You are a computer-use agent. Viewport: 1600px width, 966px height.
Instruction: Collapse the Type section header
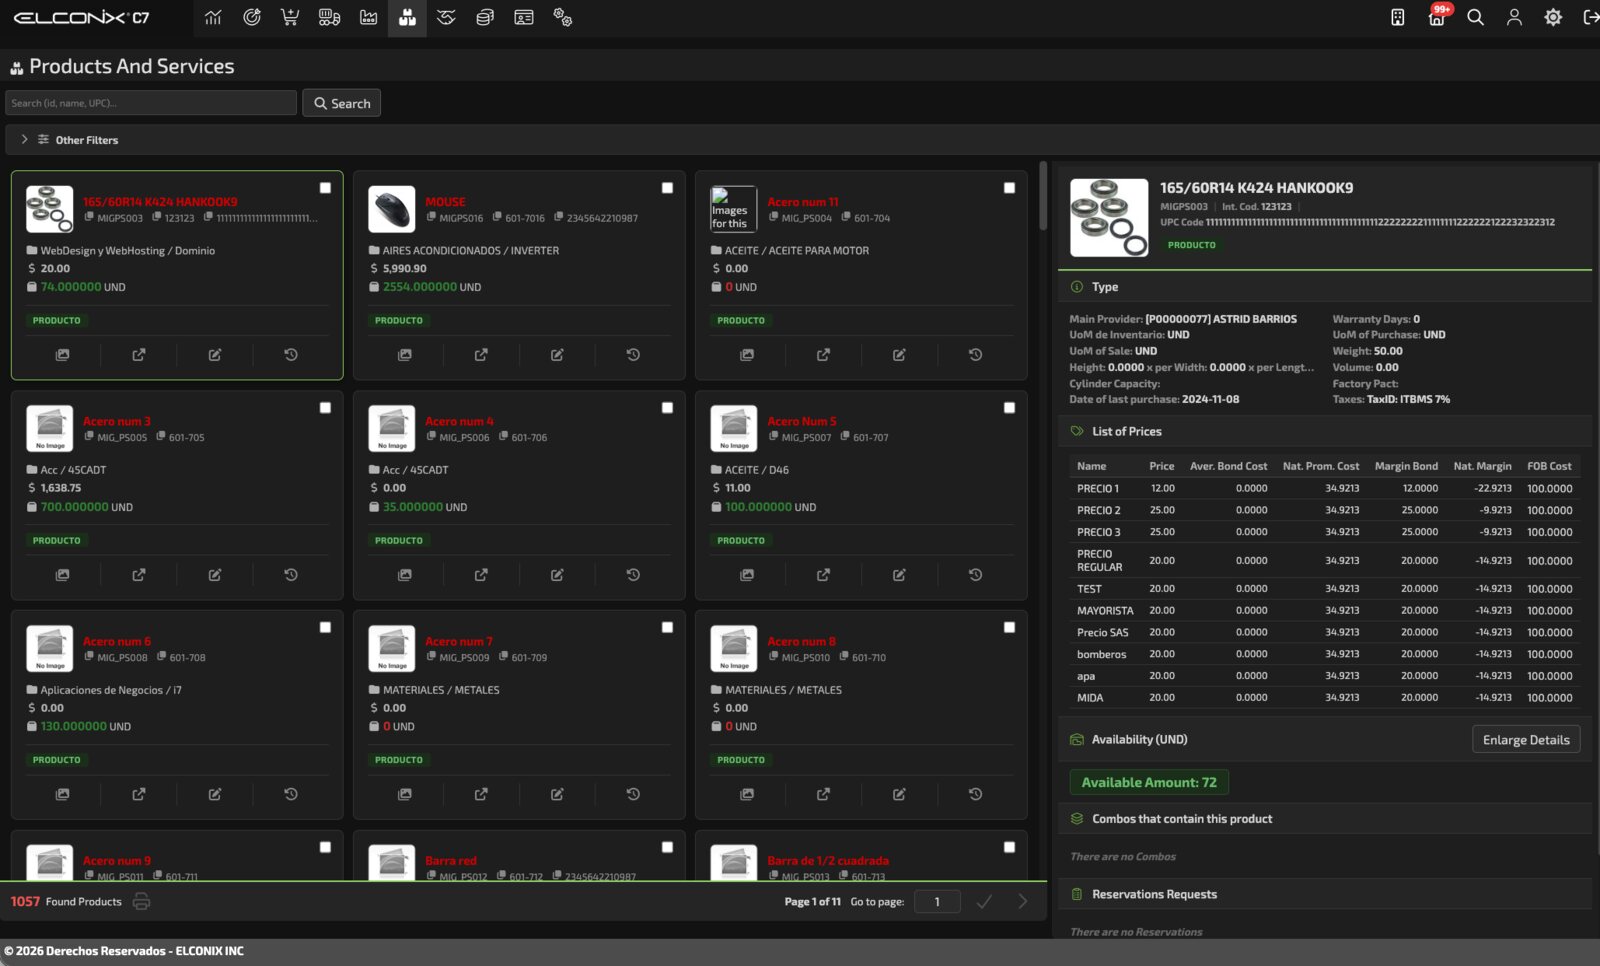[x=1324, y=287]
